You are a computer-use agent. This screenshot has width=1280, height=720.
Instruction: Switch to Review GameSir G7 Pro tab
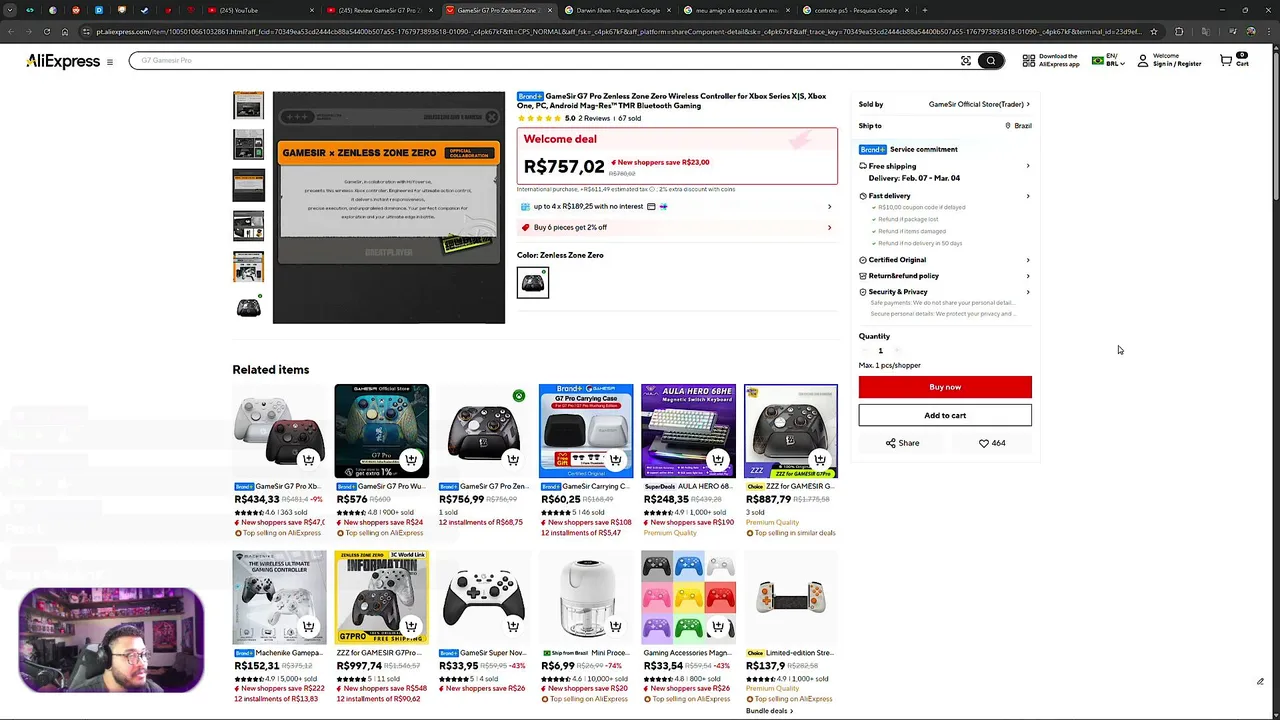click(380, 10)
